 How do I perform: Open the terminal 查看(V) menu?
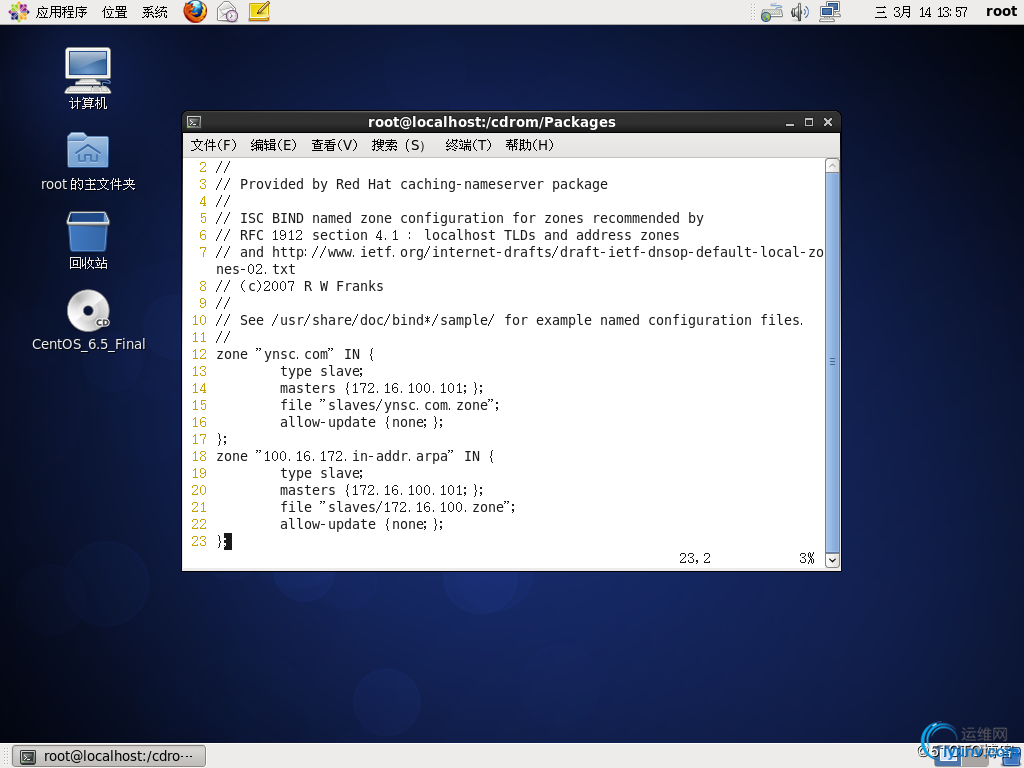coord(334,145)
